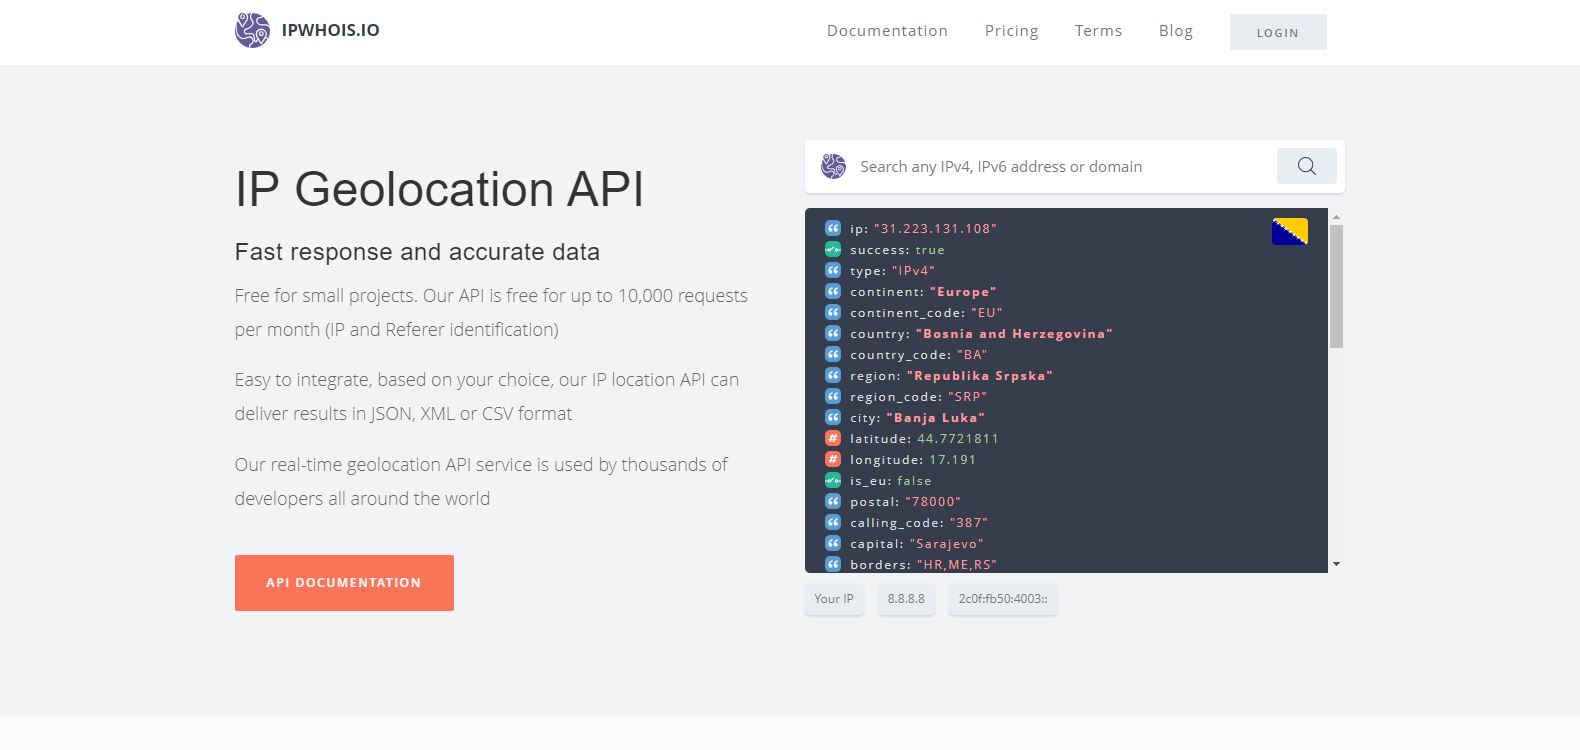Viewport: 1580px width, 750px height.
Task: Click the string icon beside the postal row
Action: (x=833, y=501)
